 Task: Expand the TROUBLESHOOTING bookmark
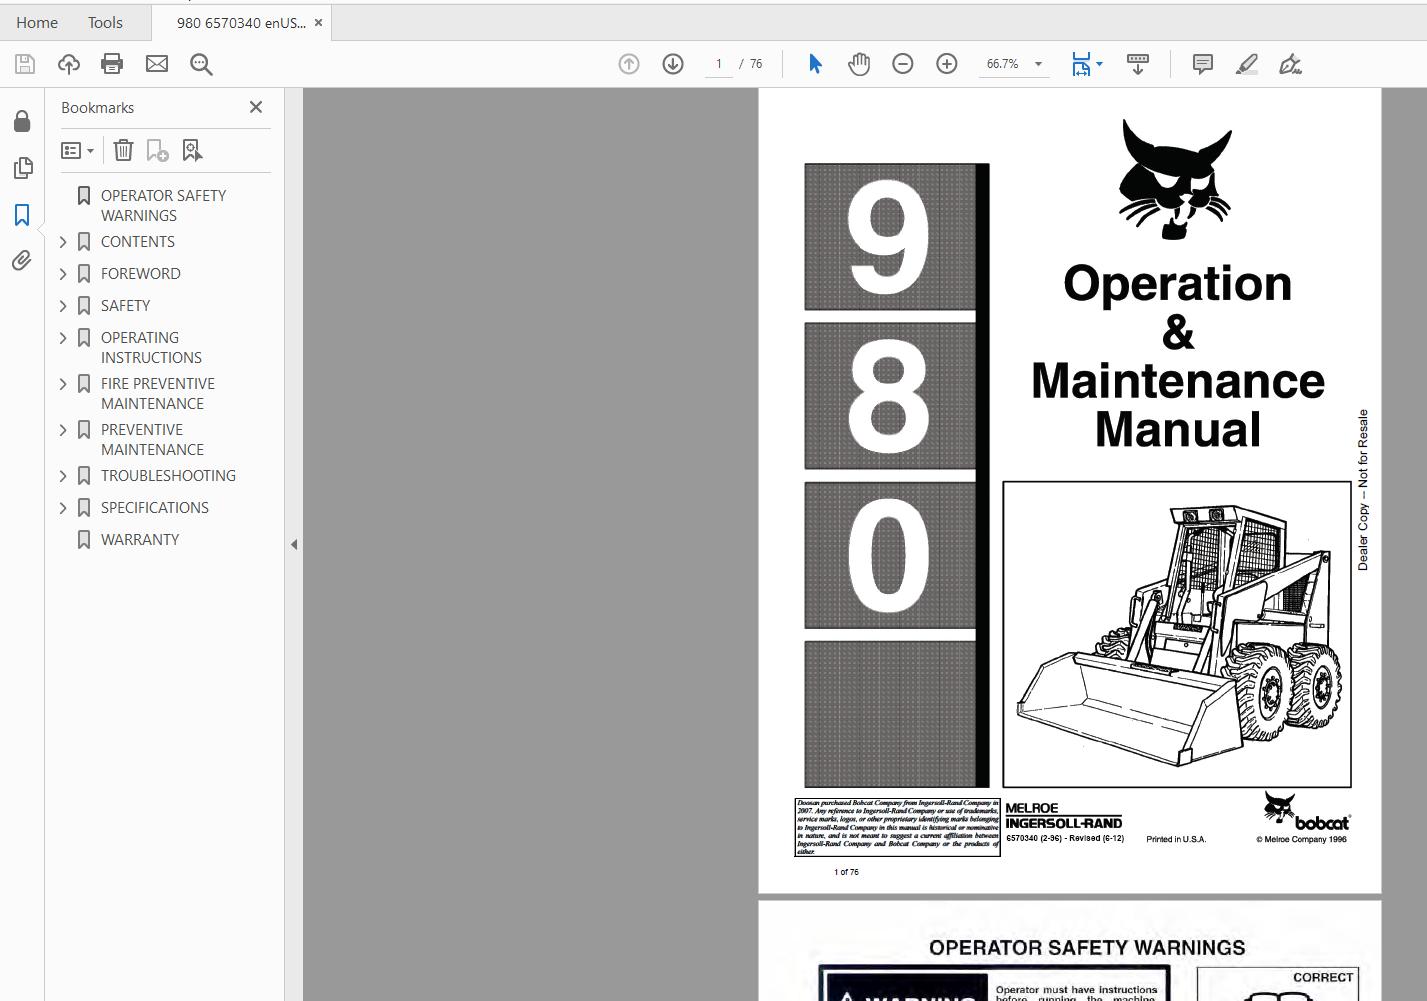coord(63,476)
